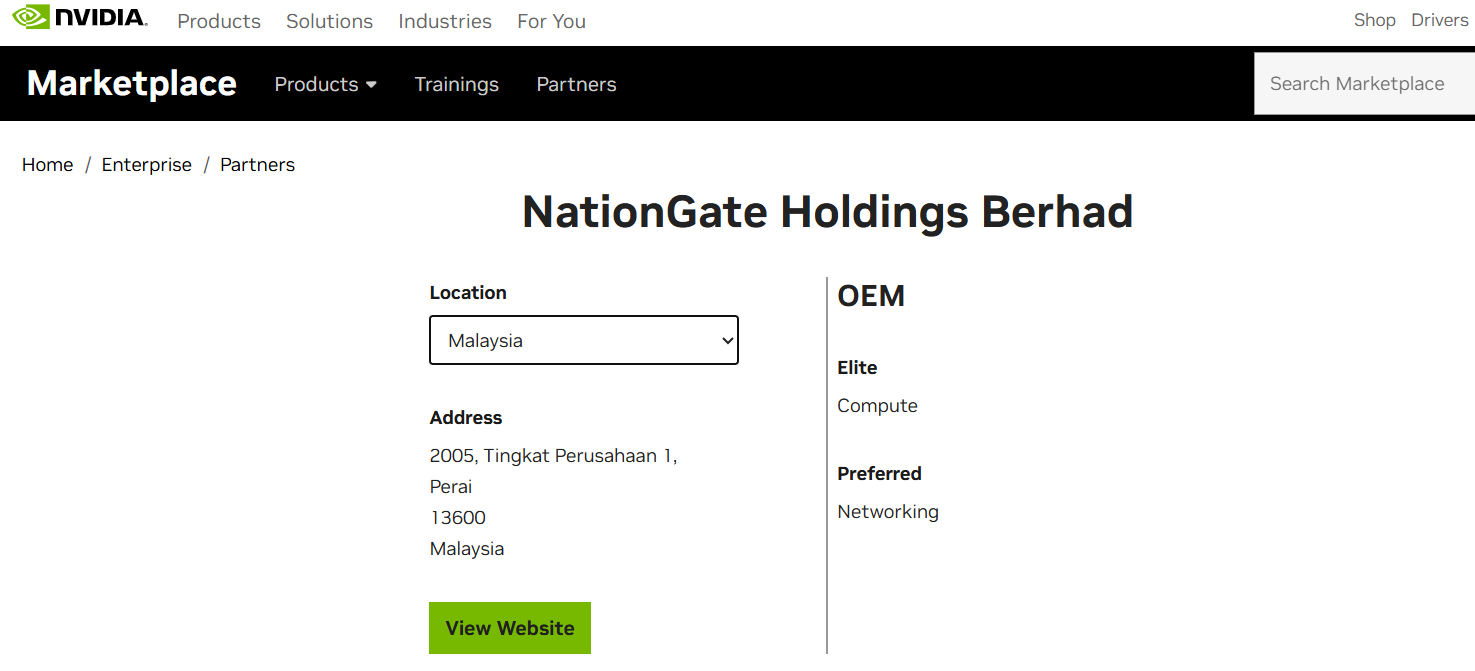Open top navigation Products menu
This screenshot has width=1475, height=671.
click(x=219, y=21)
